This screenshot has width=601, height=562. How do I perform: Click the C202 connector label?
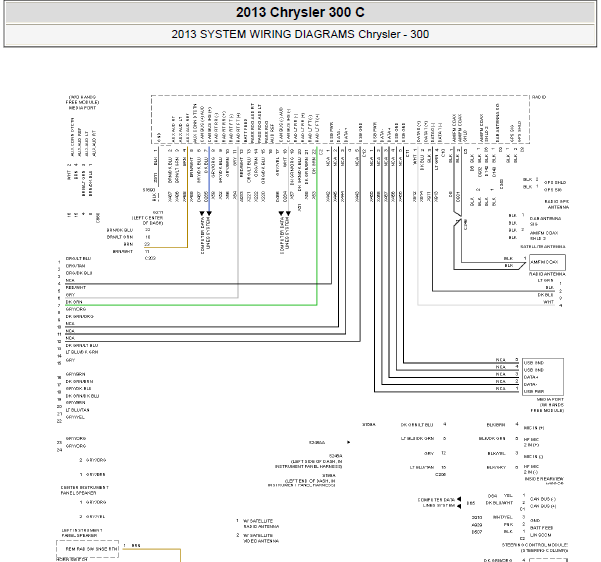coord(150,258)
